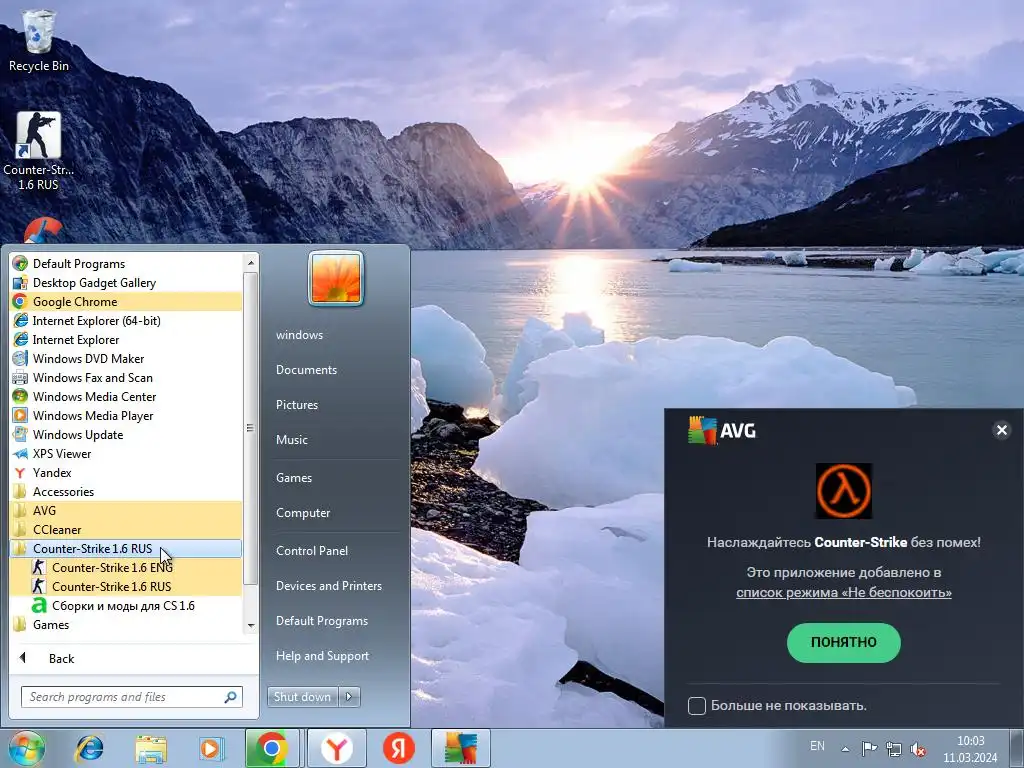Open Control Panel from the Start menu
Viewport: 1024px width, 768px height.
click(x=312, y=551)
